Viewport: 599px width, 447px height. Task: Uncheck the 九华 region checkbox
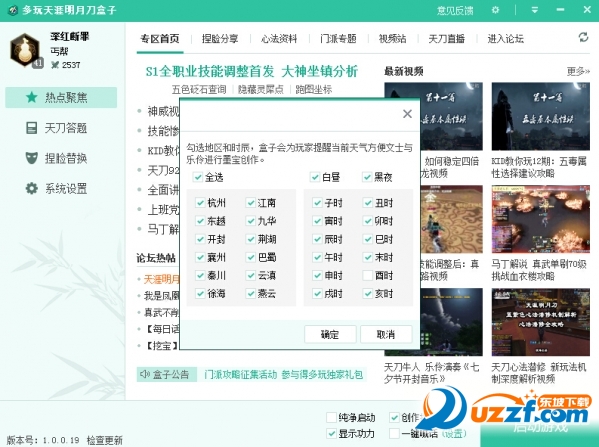251,221
